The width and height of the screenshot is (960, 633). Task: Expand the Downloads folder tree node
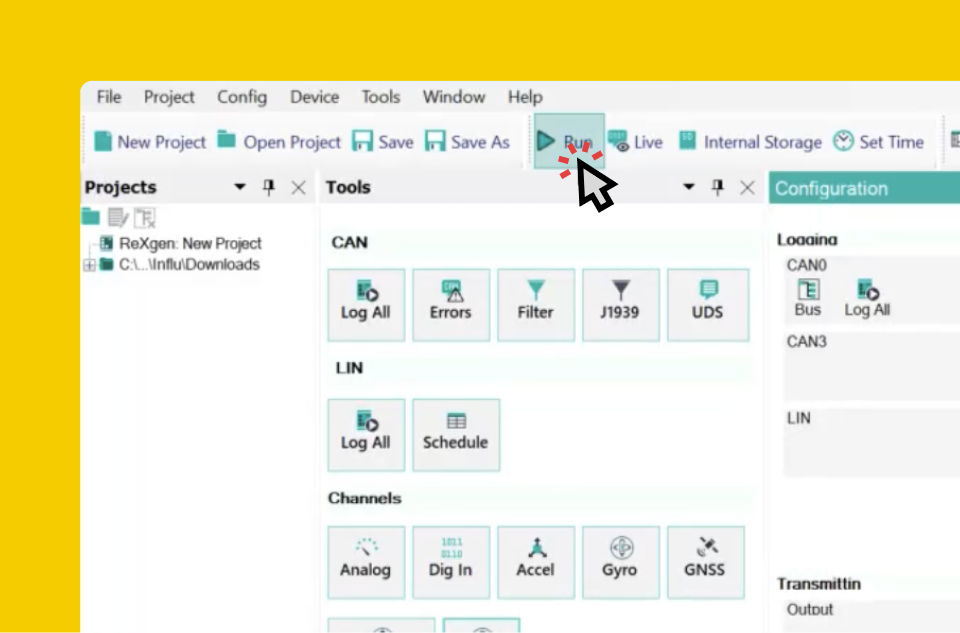tap(89, 264)
